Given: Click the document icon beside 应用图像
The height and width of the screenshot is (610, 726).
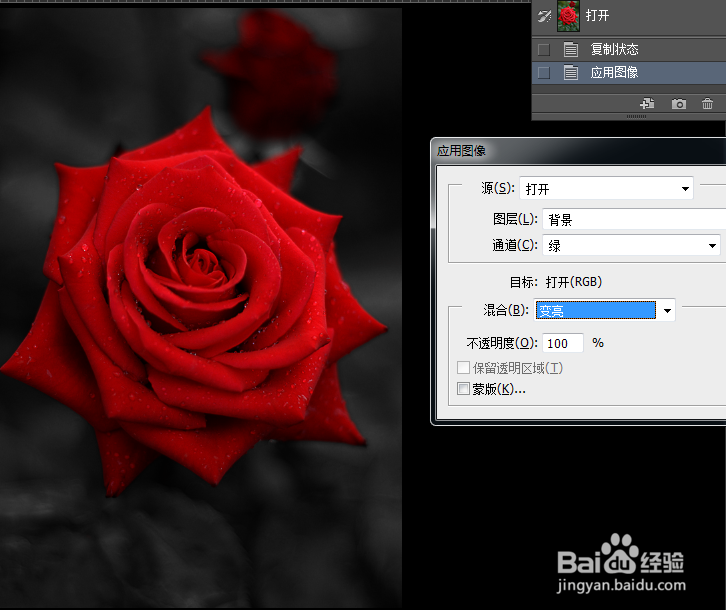Looking at the screenshot, I should (571, 73).
